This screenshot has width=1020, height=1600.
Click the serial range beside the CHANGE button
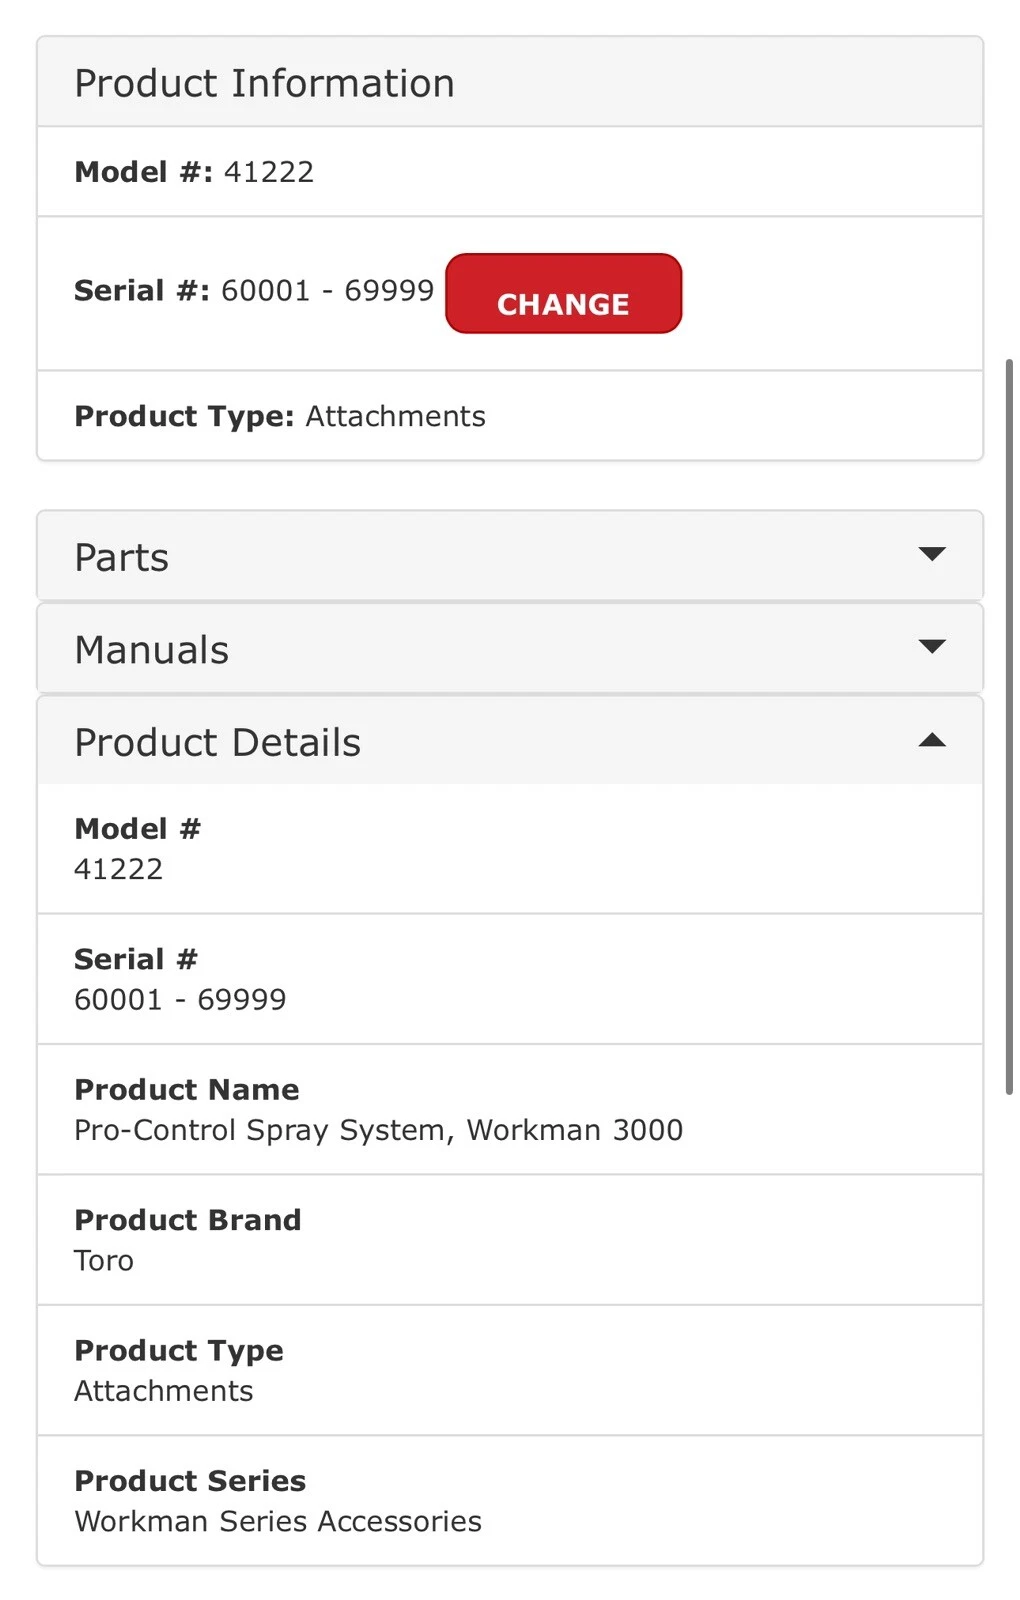(x=327, y=291)
